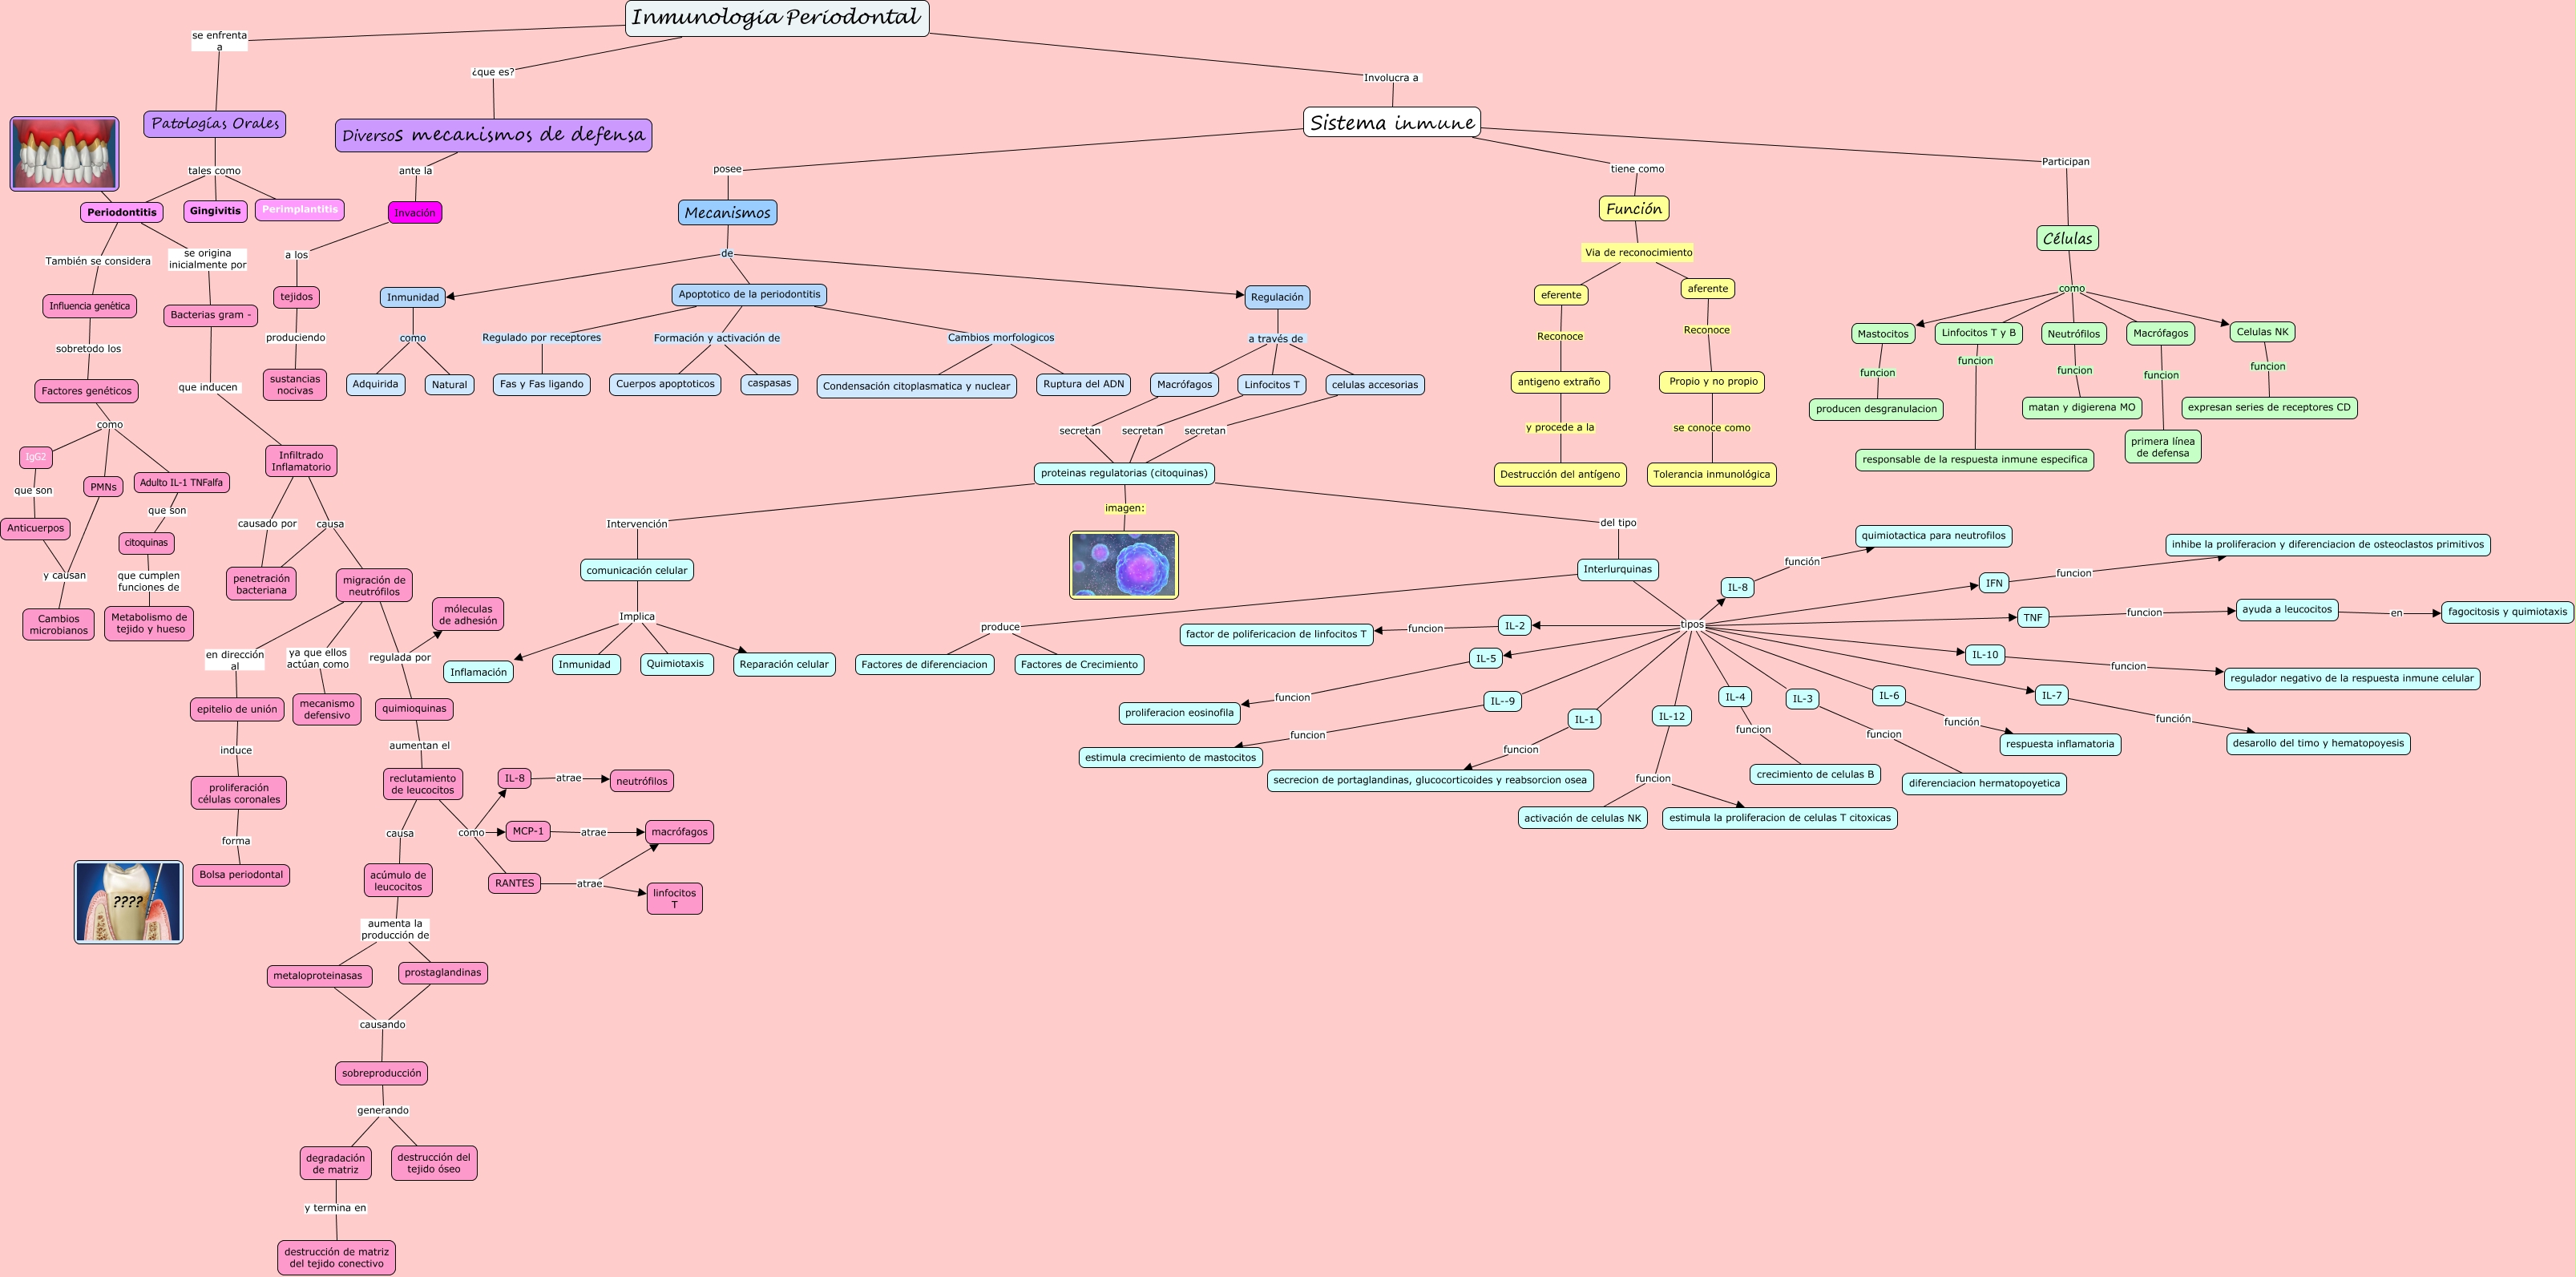Click the Diversos mecanismos de defensa node
Viewport: 2576px width, 1277px height.
click(493, 135)
